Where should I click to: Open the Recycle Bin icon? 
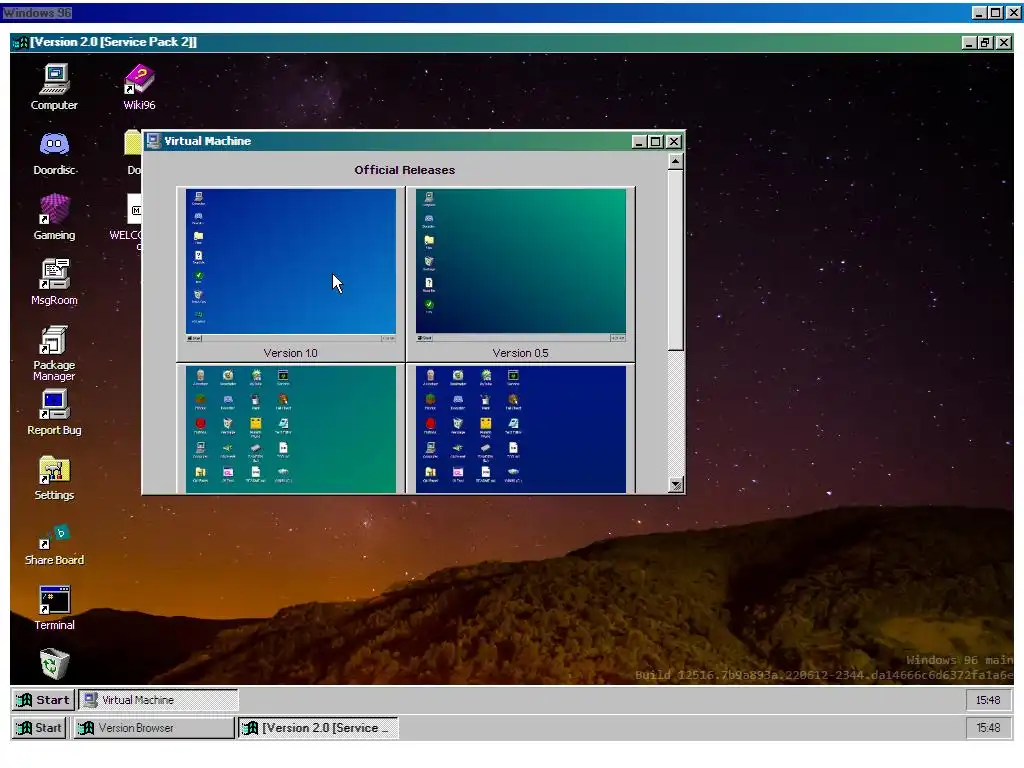click(54, 664)
